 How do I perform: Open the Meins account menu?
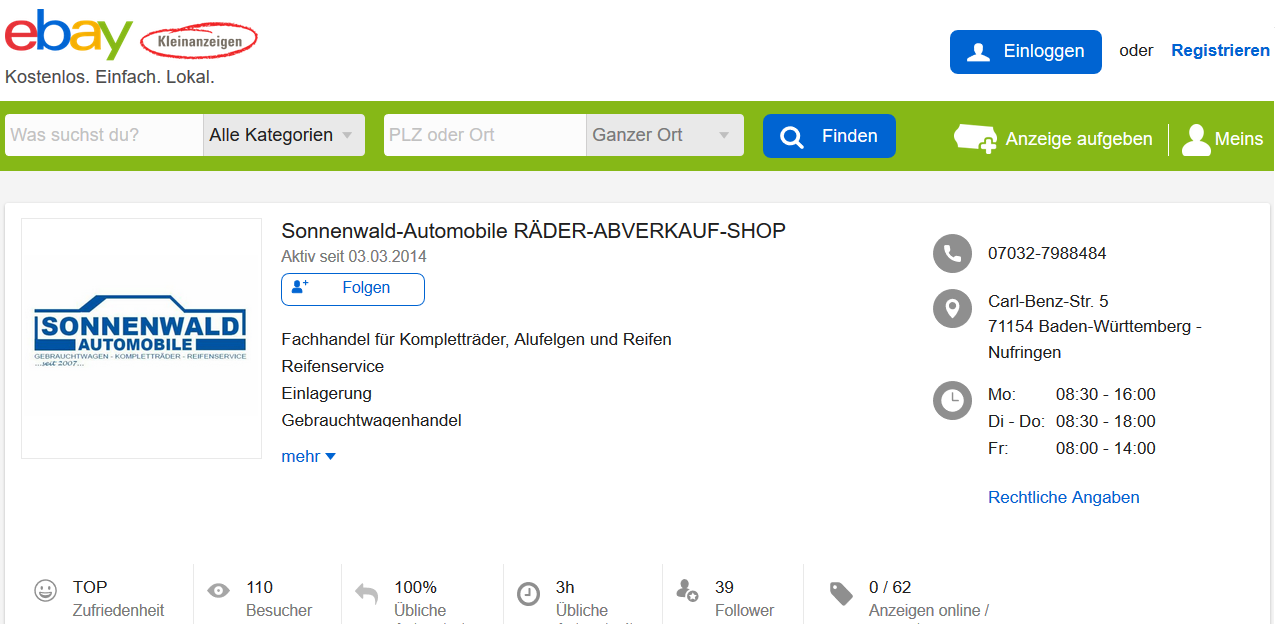(1222, 139)
